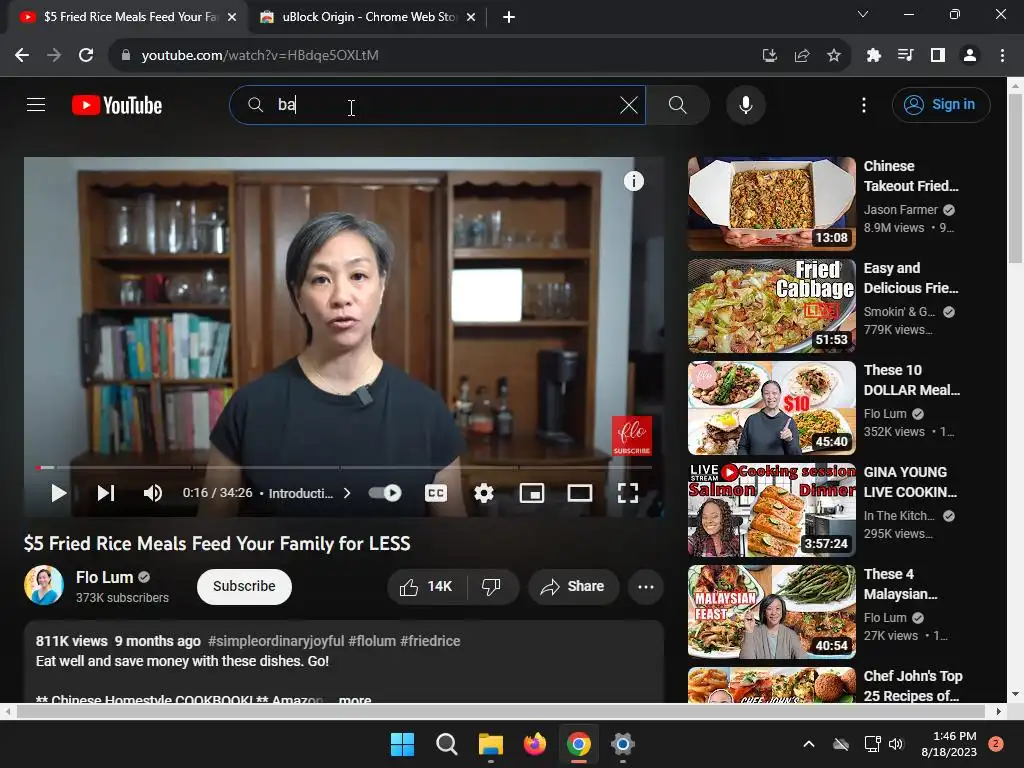Image resolution: width=1024 pixels, height=768 pixels.
Task: Show hidden system tray icons
Action: point(808,744)
